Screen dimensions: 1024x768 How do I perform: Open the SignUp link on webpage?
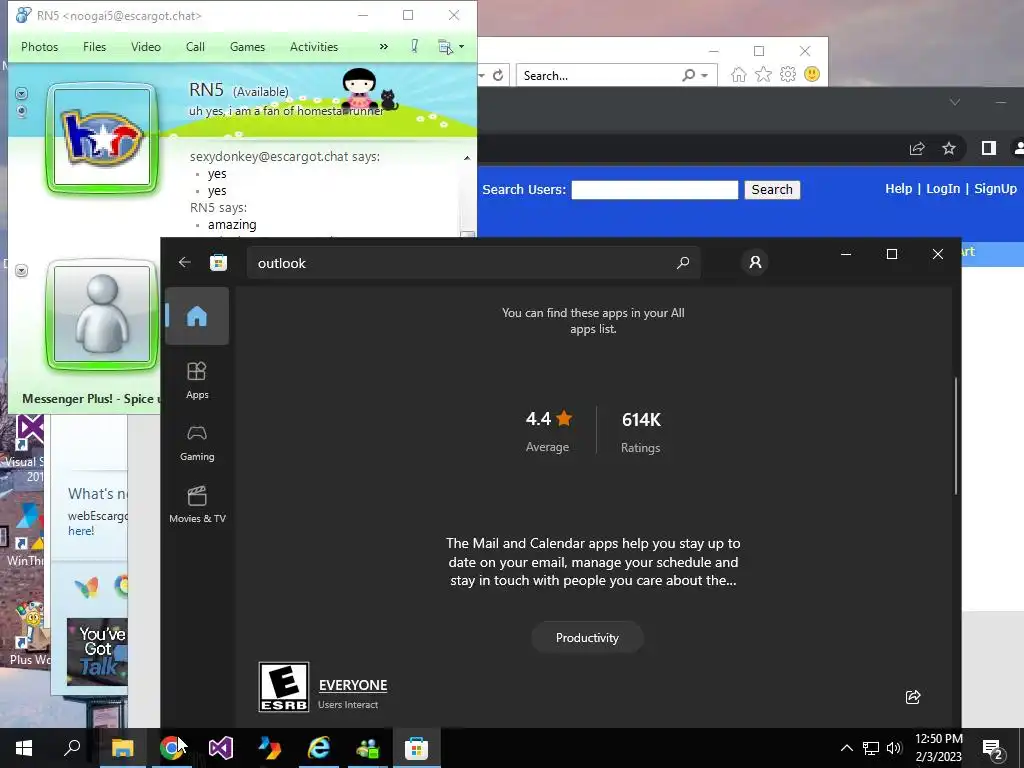(x=995, y=189)
